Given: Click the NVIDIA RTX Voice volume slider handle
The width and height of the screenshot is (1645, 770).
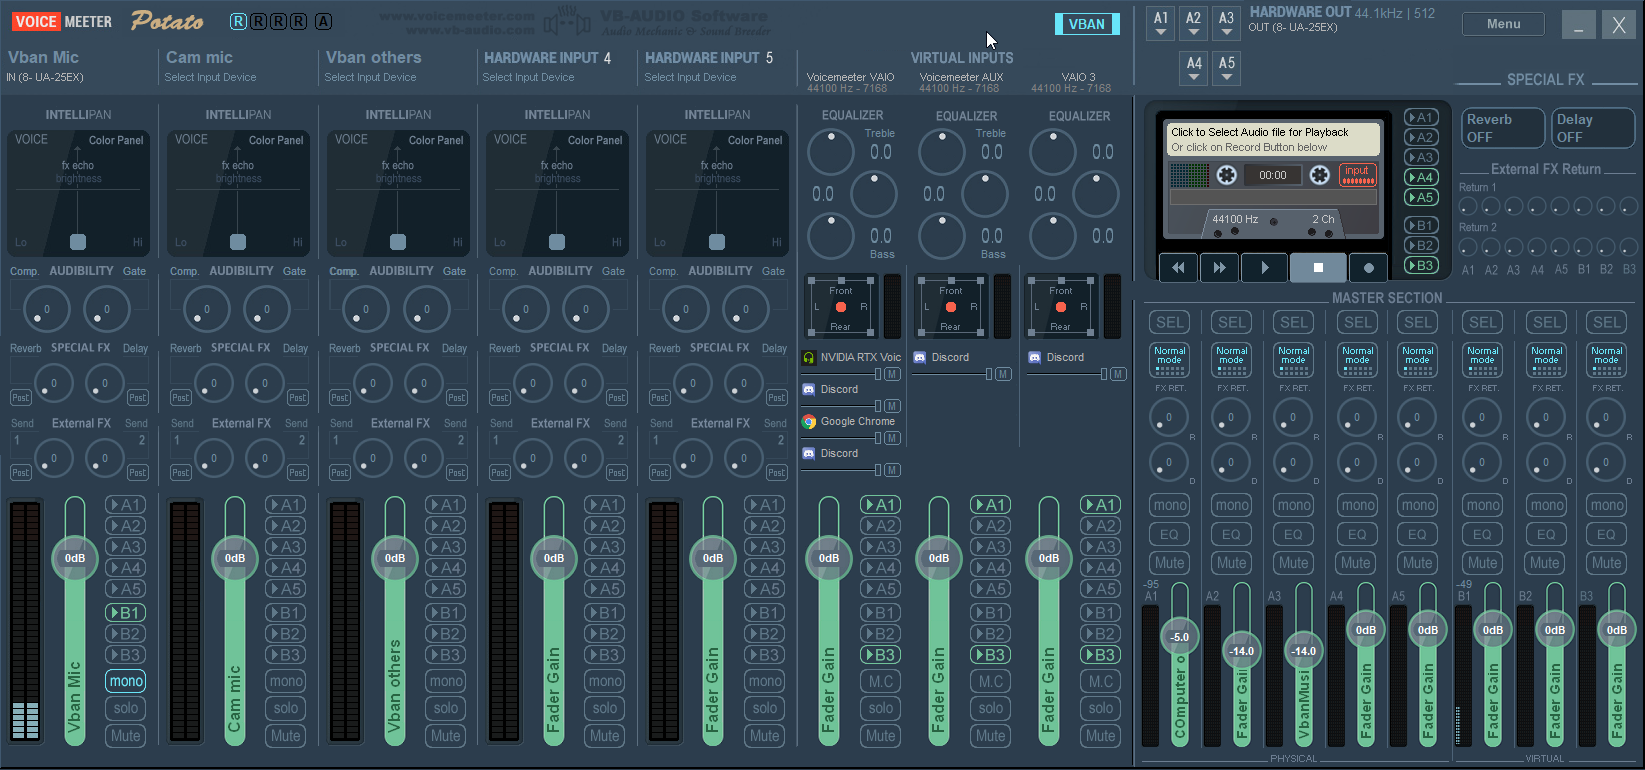Looking at the screenshot, I should pyautogui.click(x=878, y=374).
